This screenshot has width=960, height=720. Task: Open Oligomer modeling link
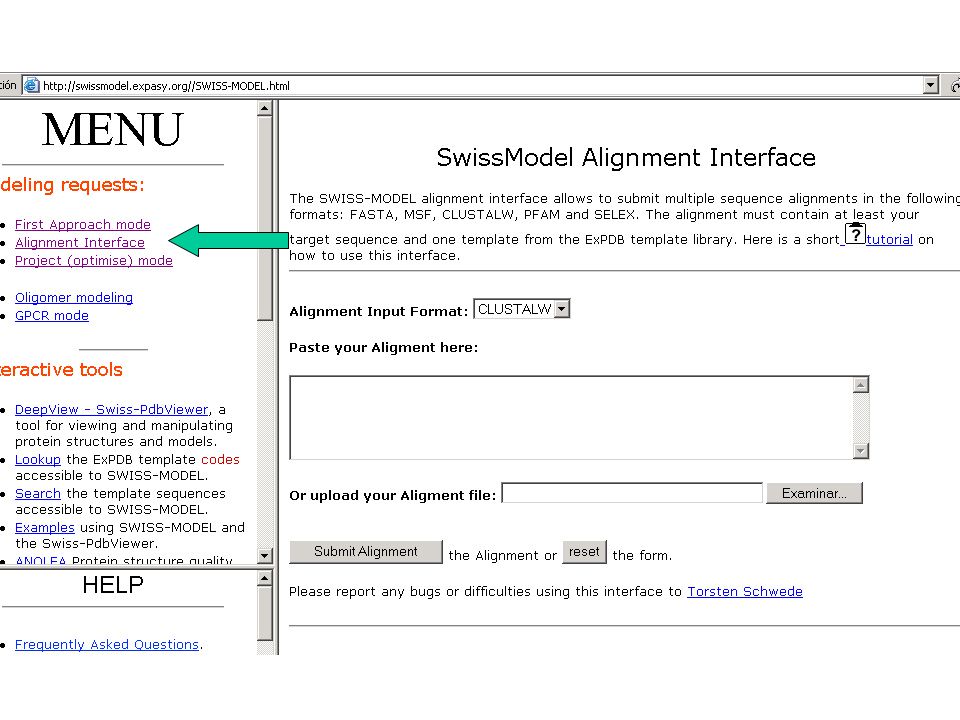point(73,298)
